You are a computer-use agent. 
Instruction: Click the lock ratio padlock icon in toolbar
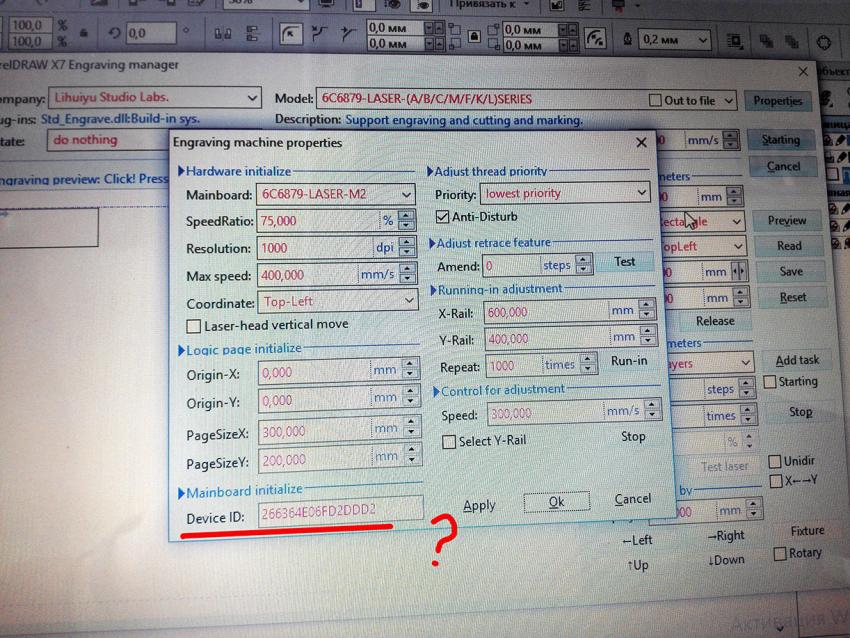(84, 33)
